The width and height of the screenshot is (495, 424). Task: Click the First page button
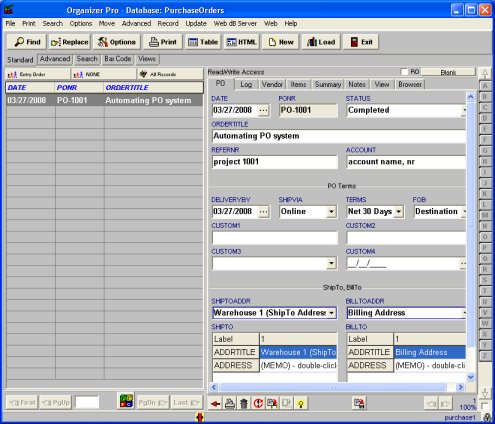pos(22,403)
